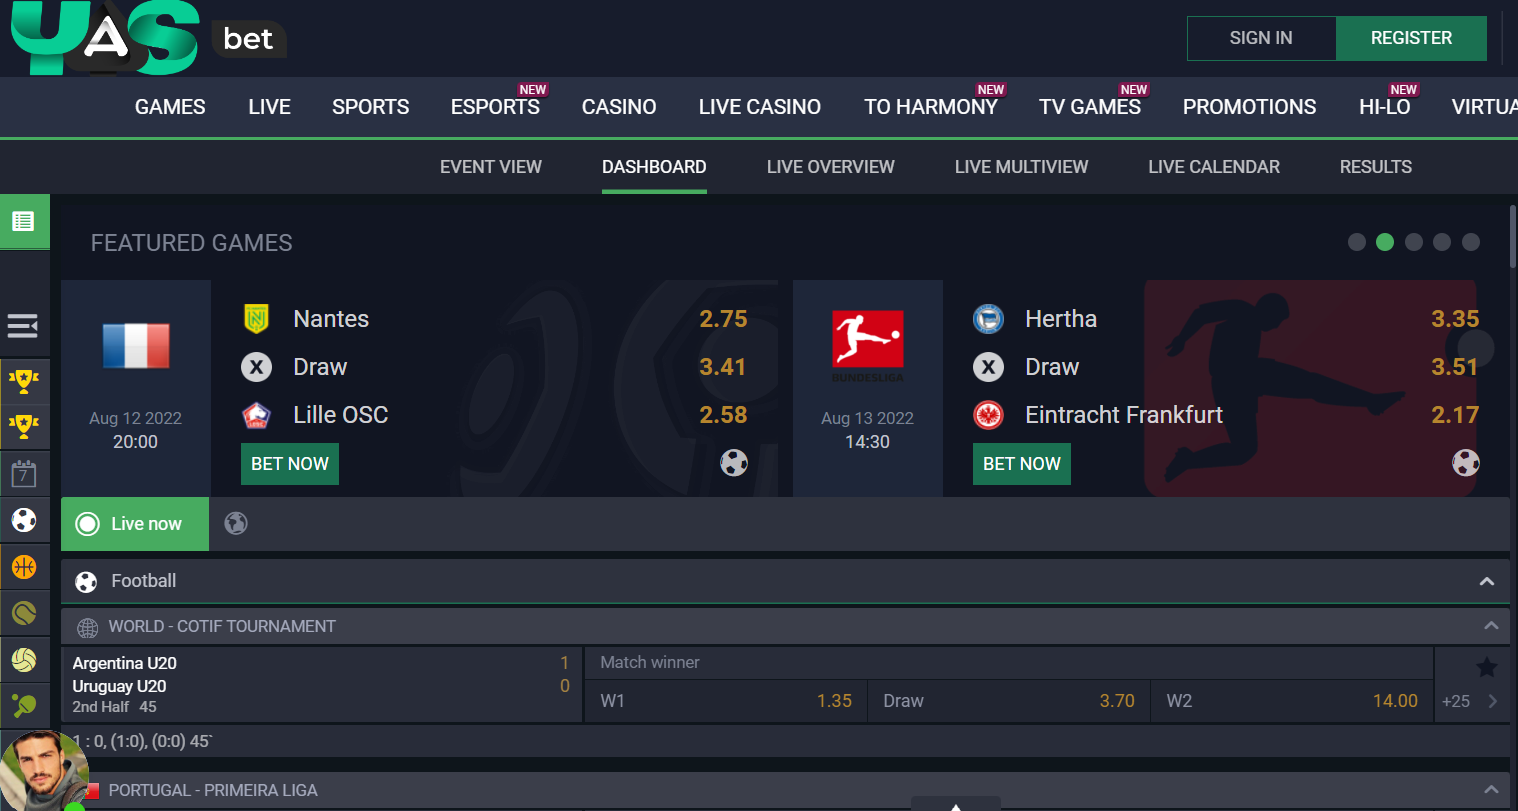The image size is (1518, 811).
Task: Click Bet Now for Hertha vs Eintracht Frankfurt
Action: 1022,464
